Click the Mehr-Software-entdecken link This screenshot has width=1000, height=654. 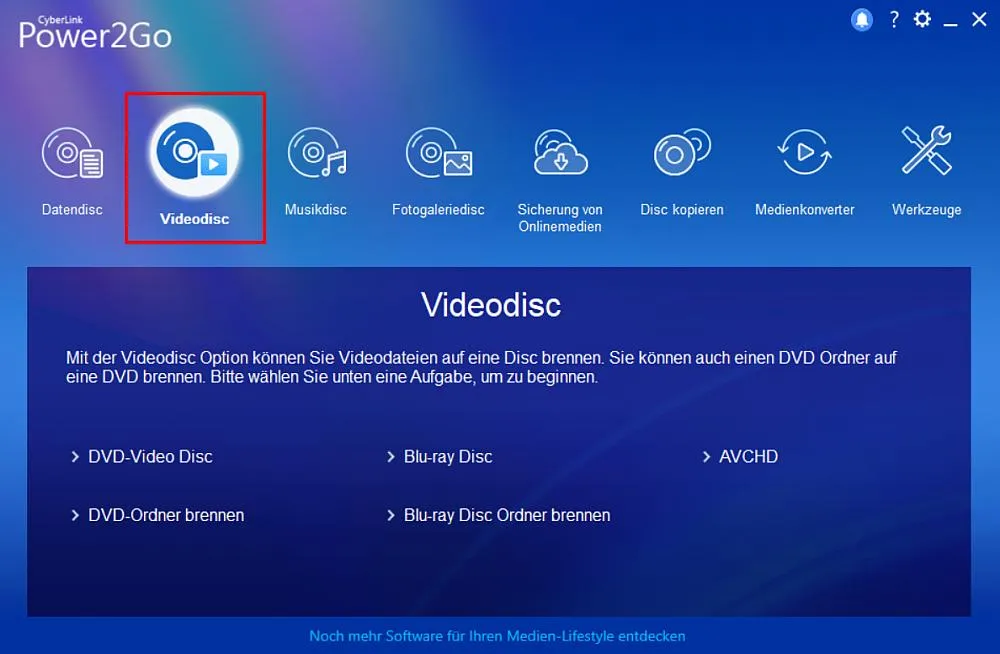[499, 636]
